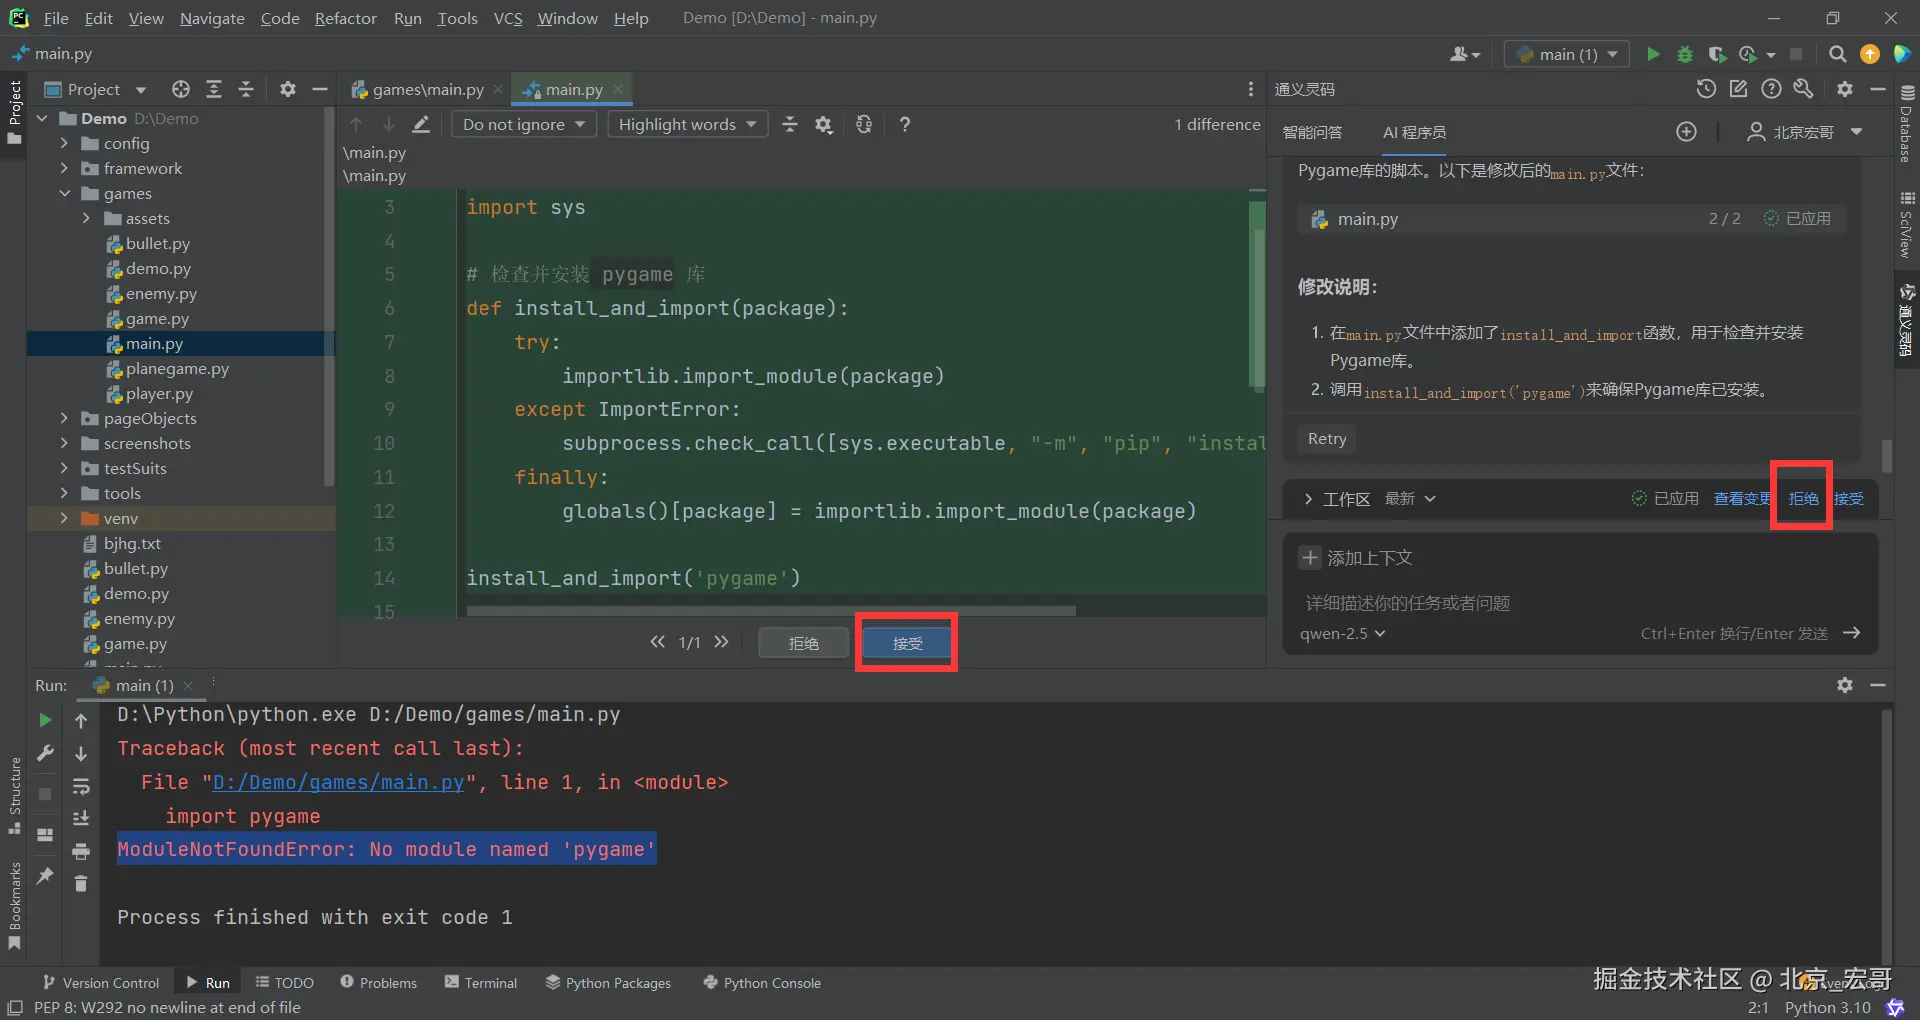The image size is (1920, 1020).
Task: Click the 拒绝 button below the diff
Action: pos(803,643)
